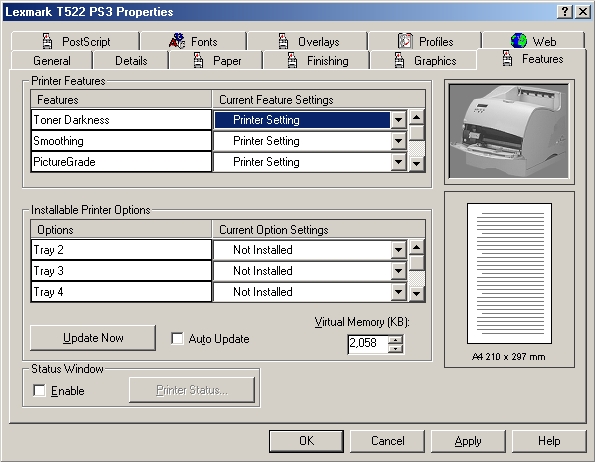This screenshot has width=595, height=462.
Task: Click the Printer Features scroll down arrow
Action: pos(417,164)
